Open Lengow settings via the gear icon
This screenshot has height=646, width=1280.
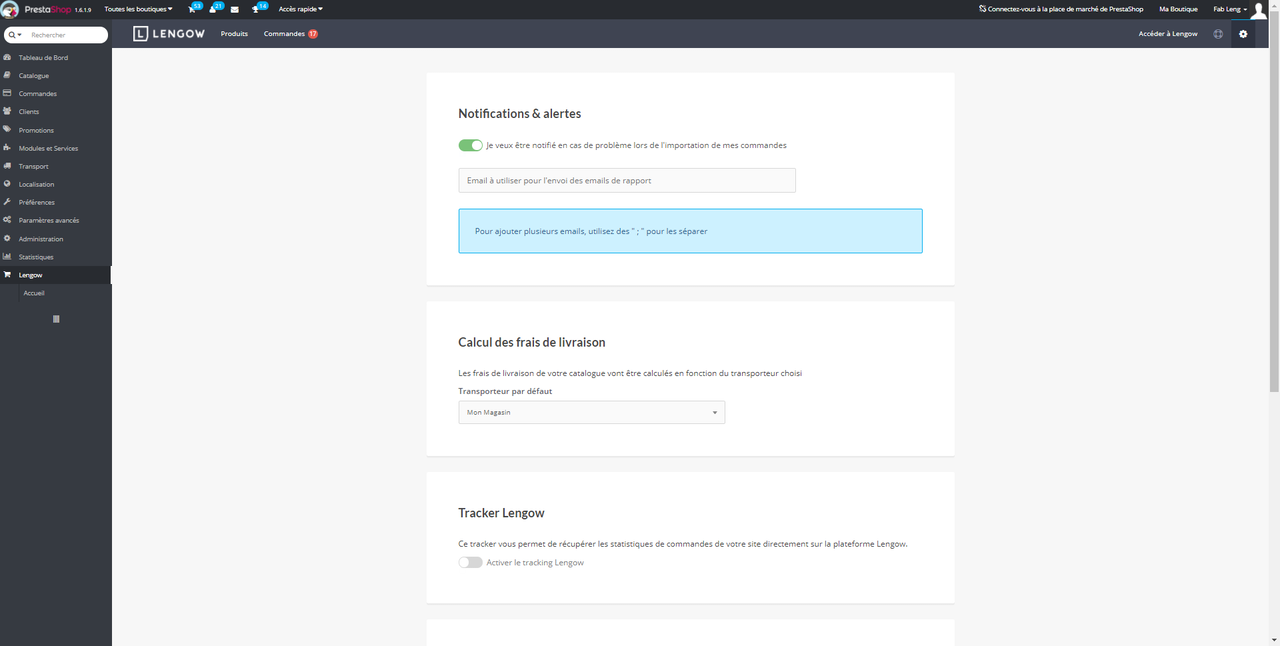(x=1243, y=33)
